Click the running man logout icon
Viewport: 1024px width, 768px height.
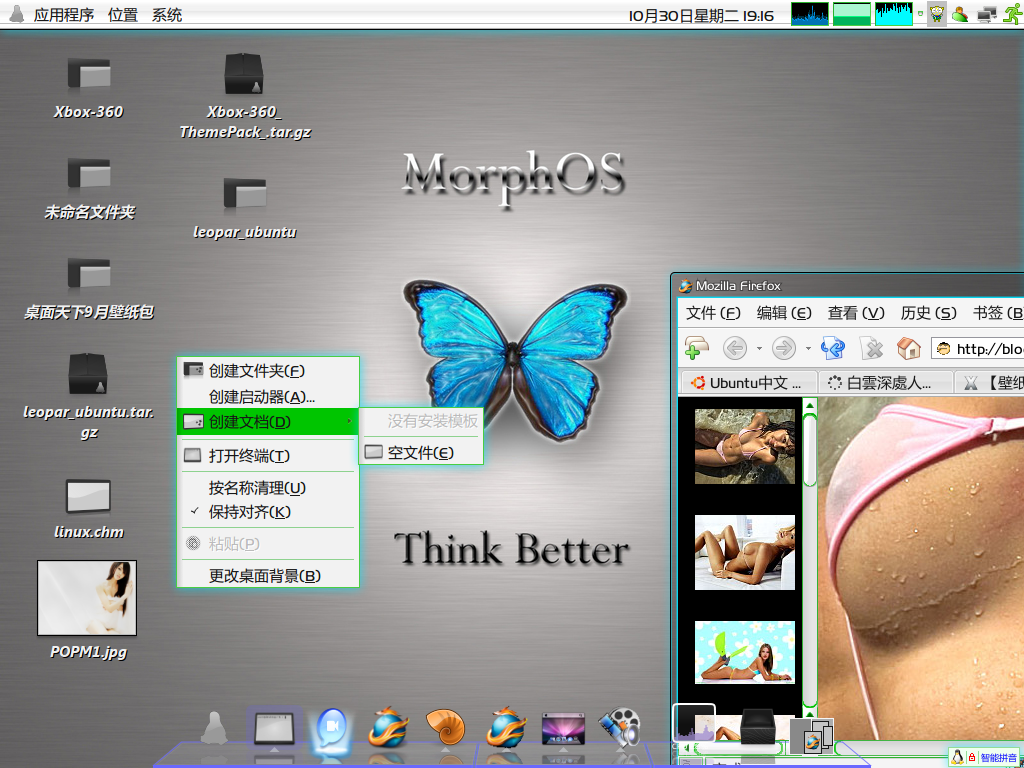click(1012, 13)
